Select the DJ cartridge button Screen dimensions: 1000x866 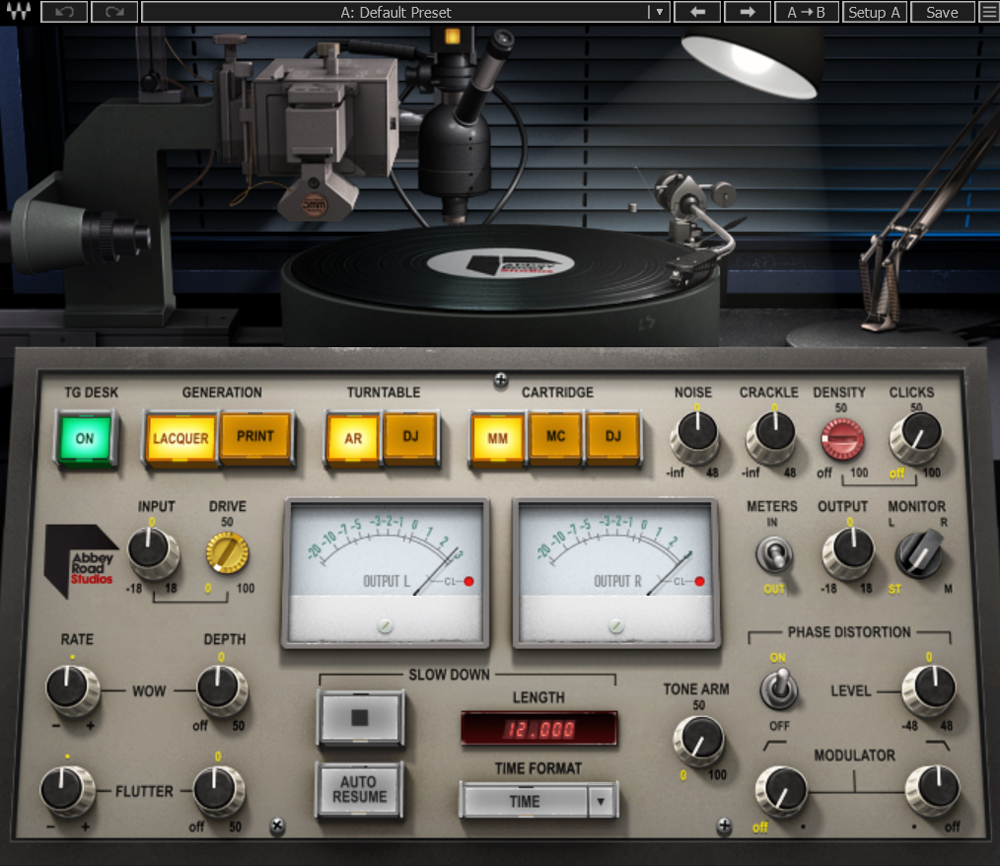[613, 437]
